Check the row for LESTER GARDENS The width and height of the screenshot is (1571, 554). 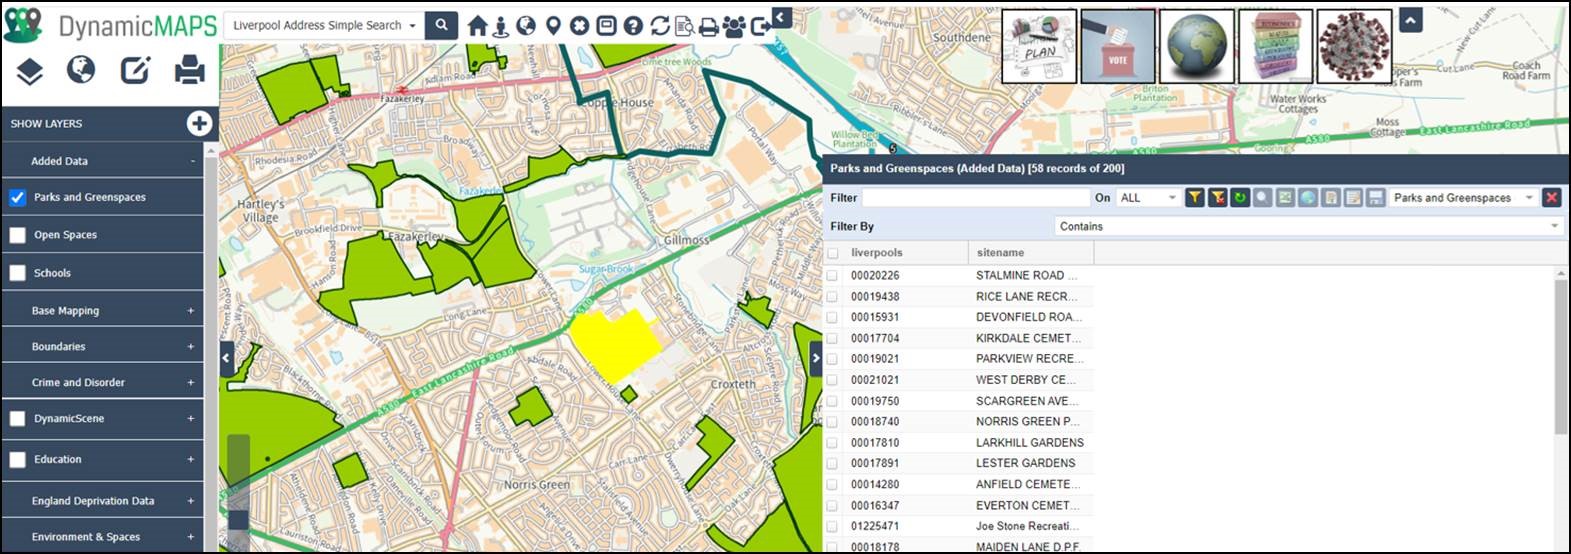pos(833,463)
